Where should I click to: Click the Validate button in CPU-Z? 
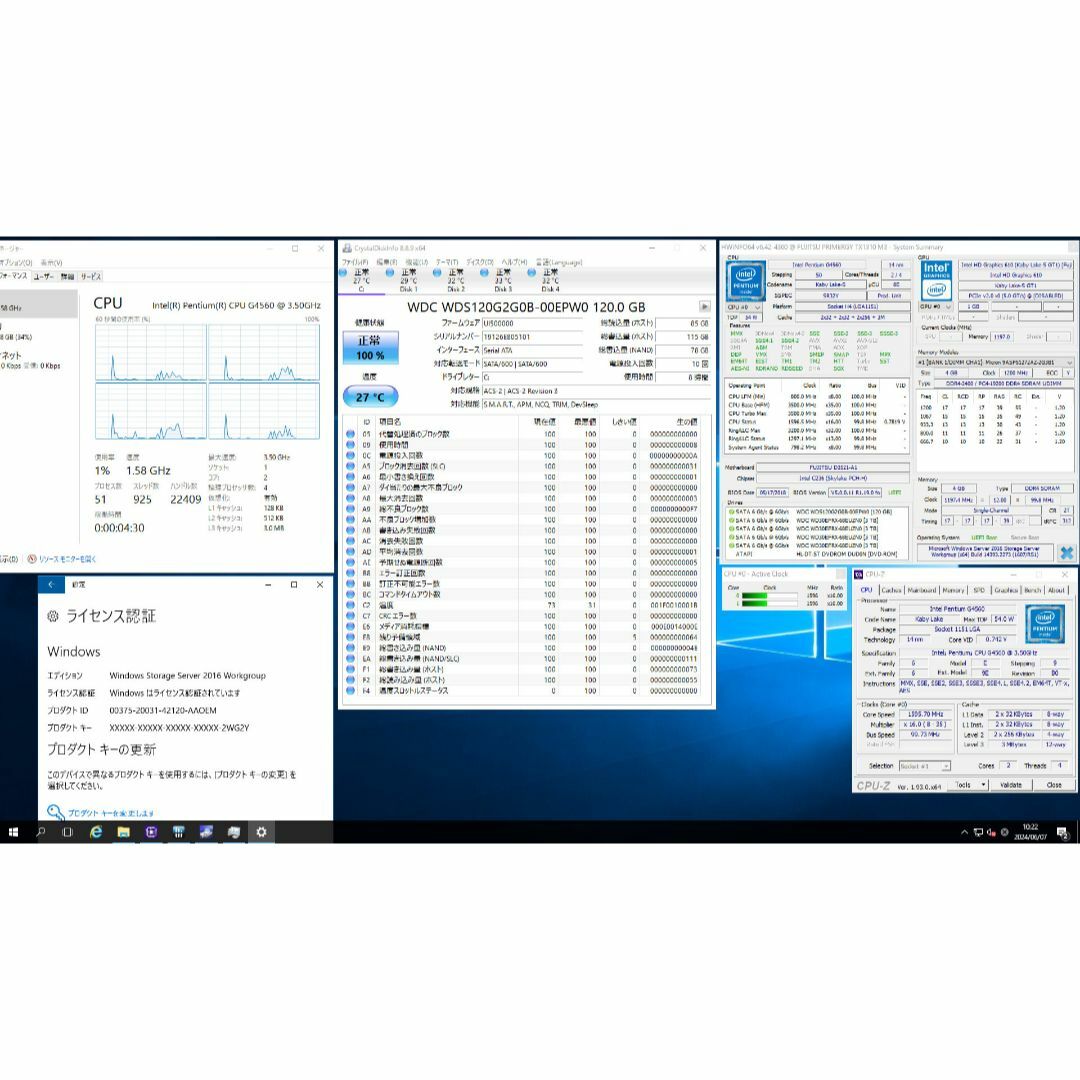coord(1010,785)
